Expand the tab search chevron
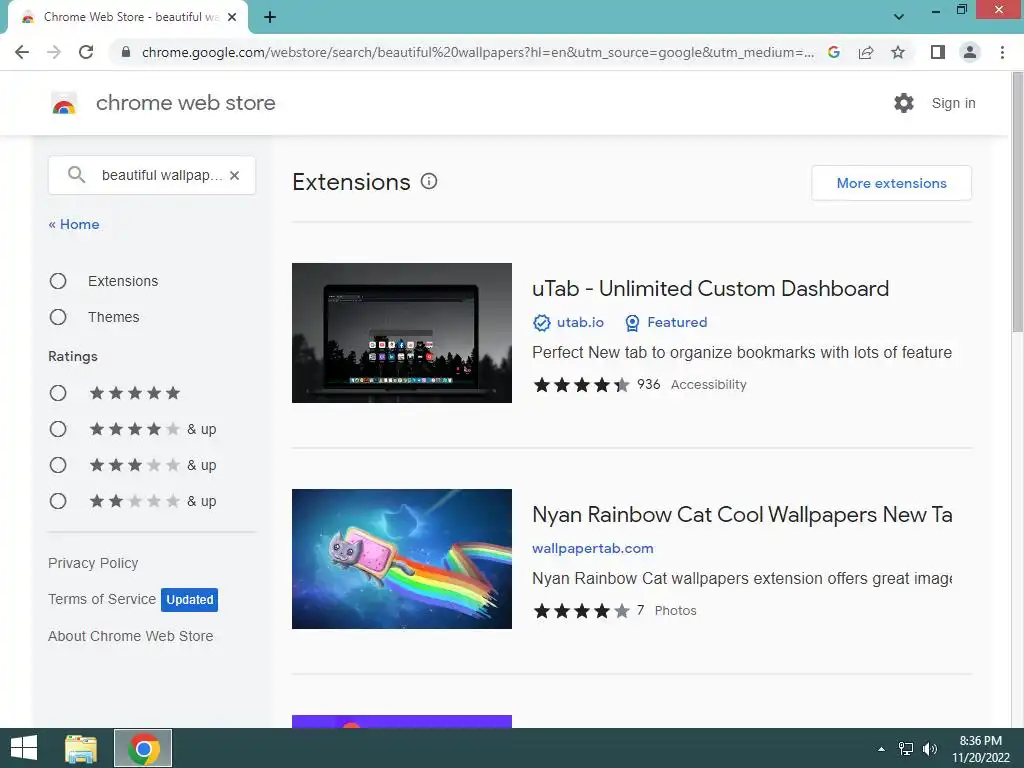The height and width of the screenshot is (768, 1024). pos(899,17)
